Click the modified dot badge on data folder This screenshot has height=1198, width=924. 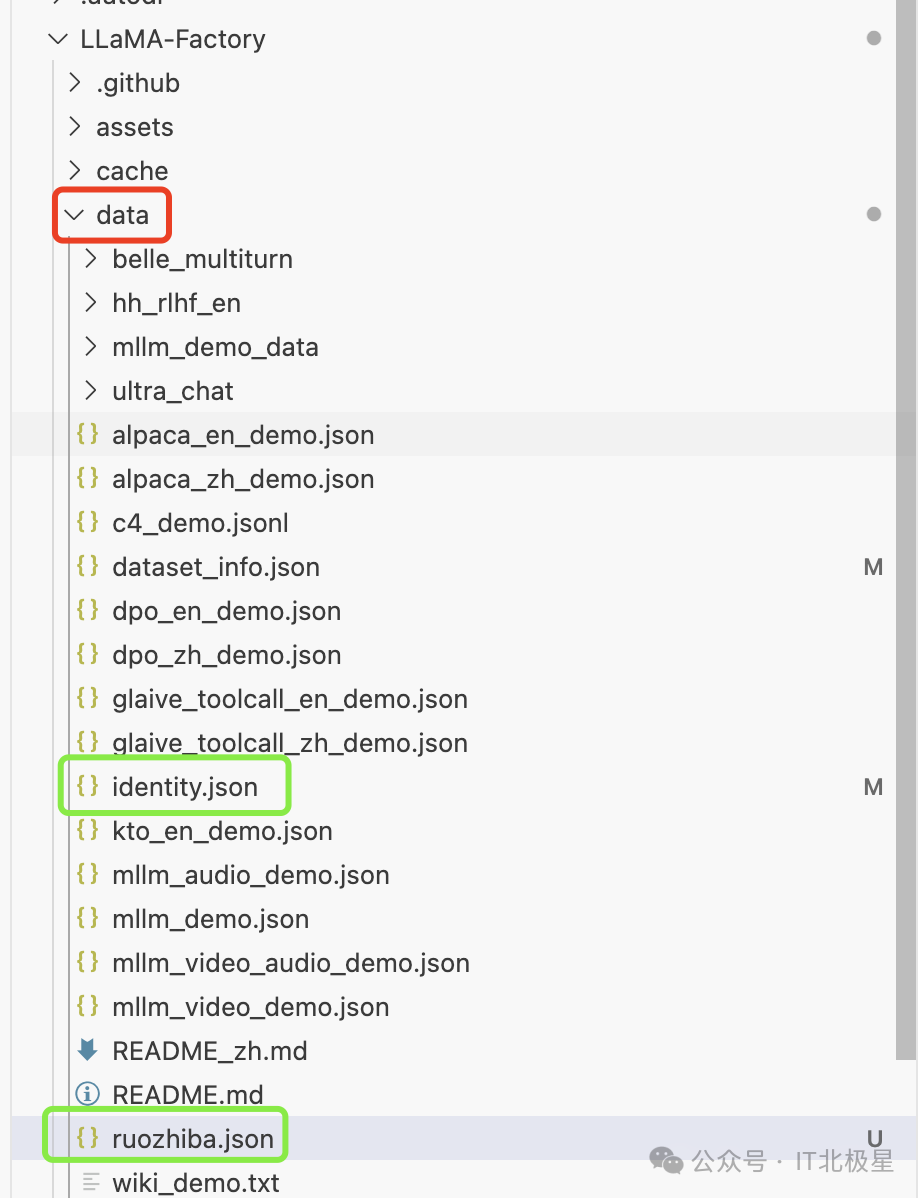tap(874, 214)
